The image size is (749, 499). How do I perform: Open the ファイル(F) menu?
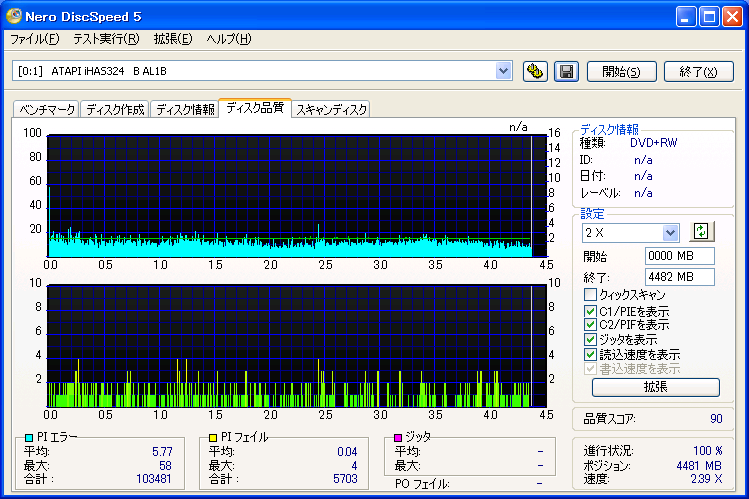[x=35, y=39]
